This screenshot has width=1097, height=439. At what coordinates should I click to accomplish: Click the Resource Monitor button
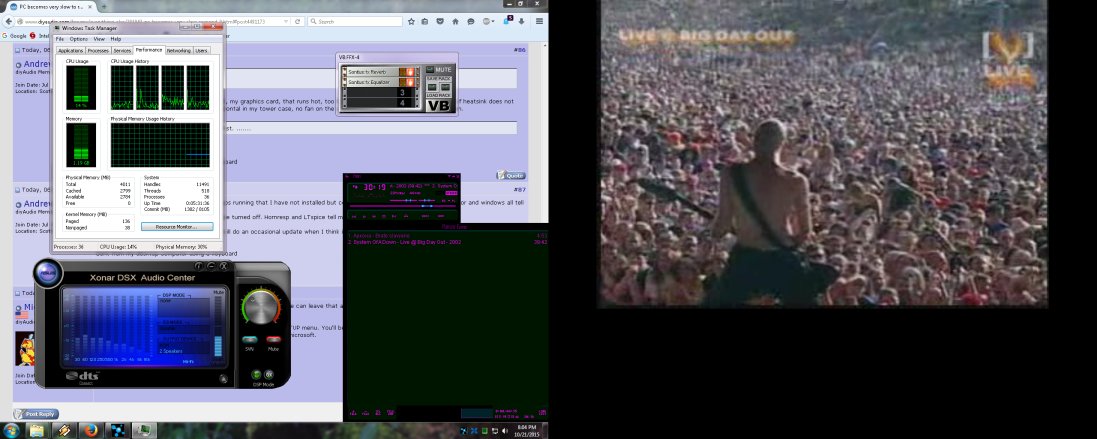tap(177, 227)
